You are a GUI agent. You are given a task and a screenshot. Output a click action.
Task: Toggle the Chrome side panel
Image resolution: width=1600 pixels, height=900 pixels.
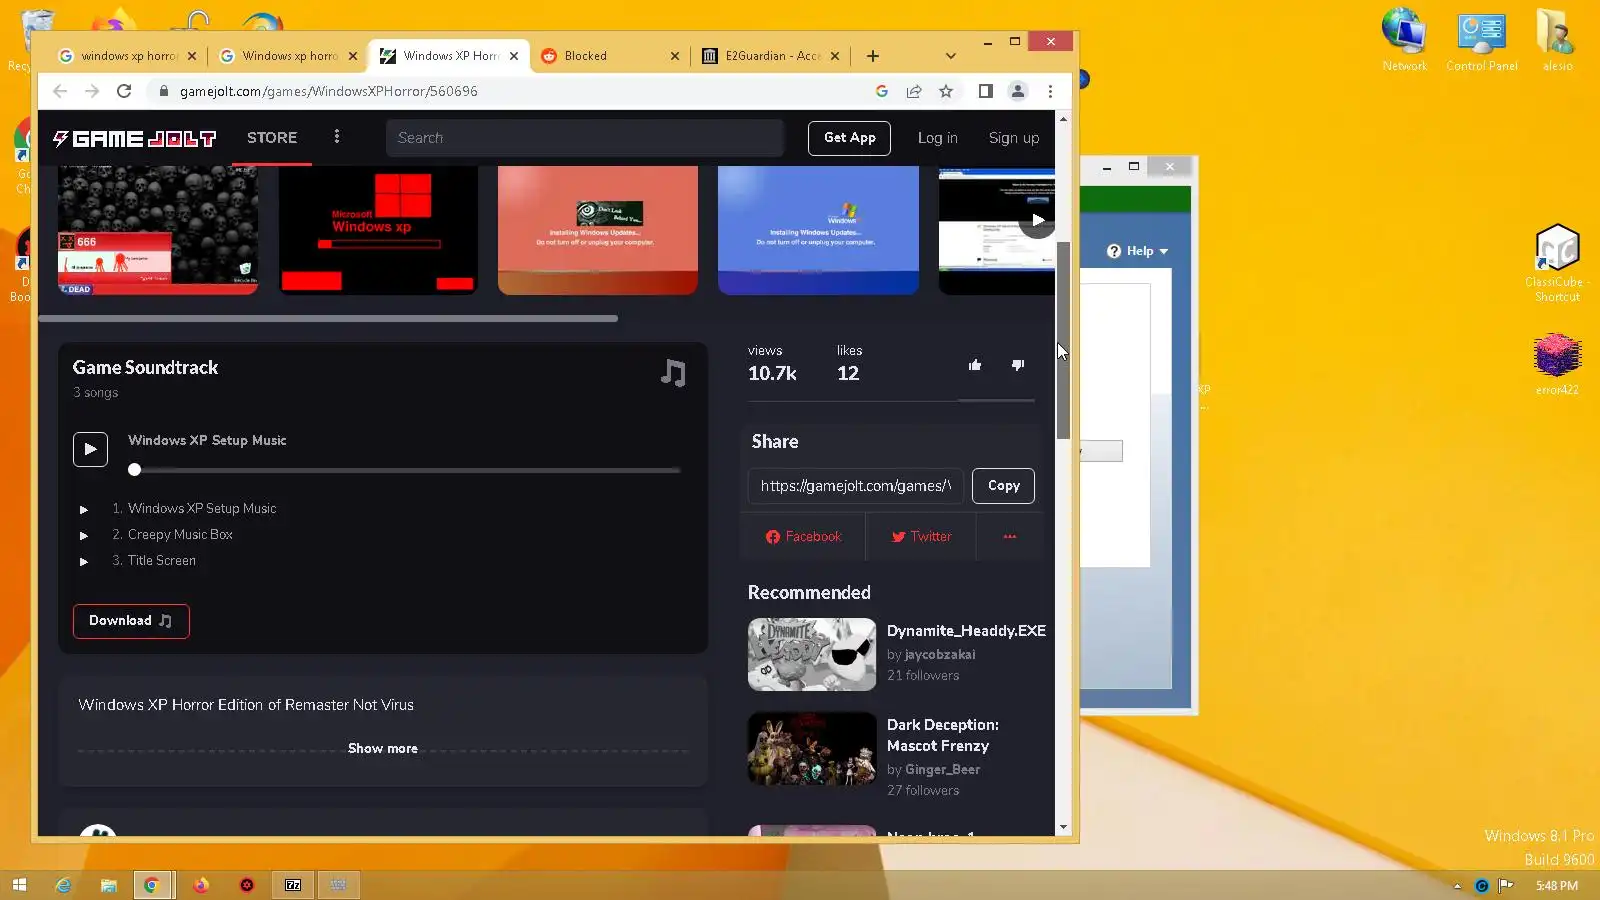click(x=986, y=91)
